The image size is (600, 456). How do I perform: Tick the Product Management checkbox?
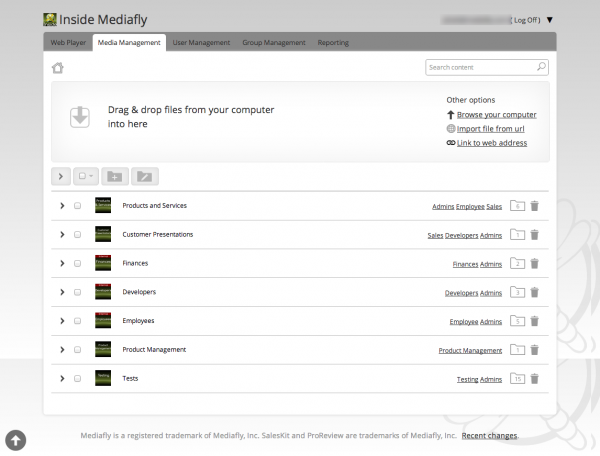click(77, 350)
